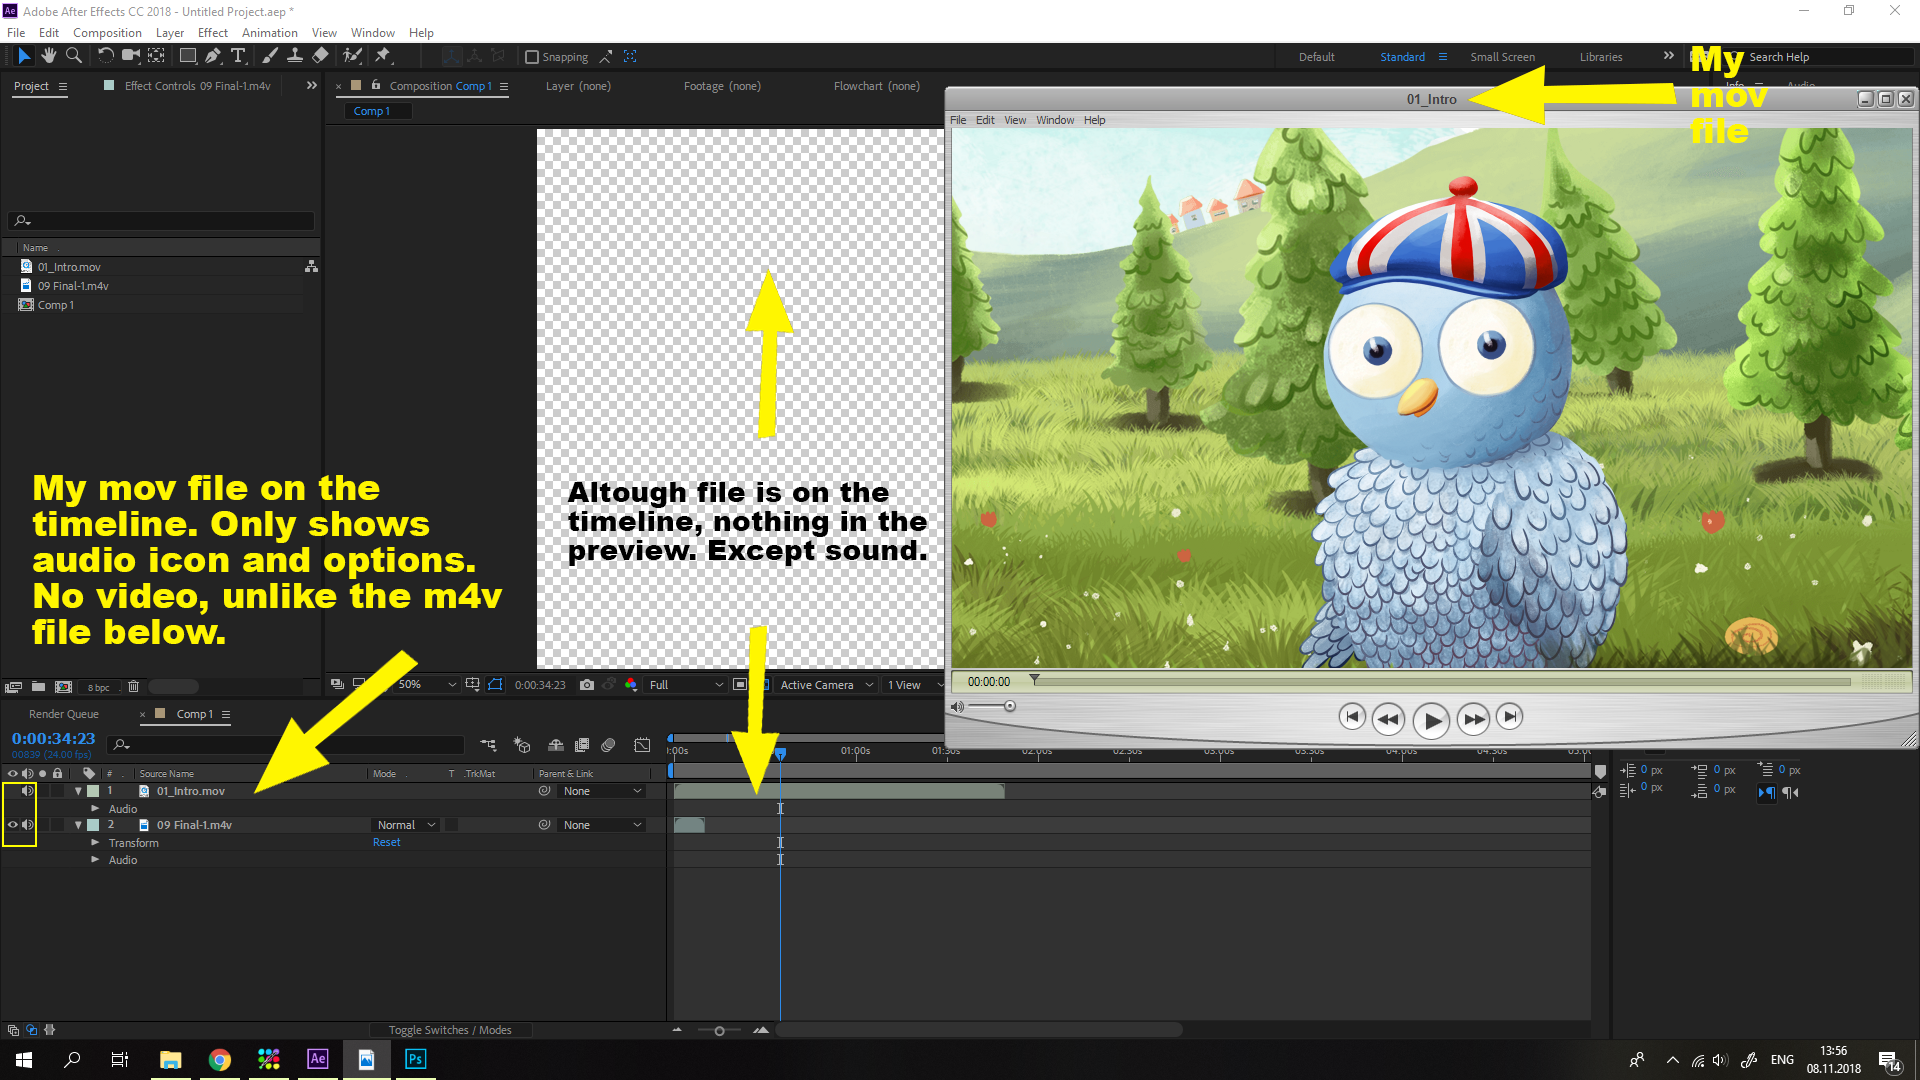This screenshot has width=1920, height=1080.
Task: Toggle visibility of 01_Intro.mov layer
Action: pos(11,790)
